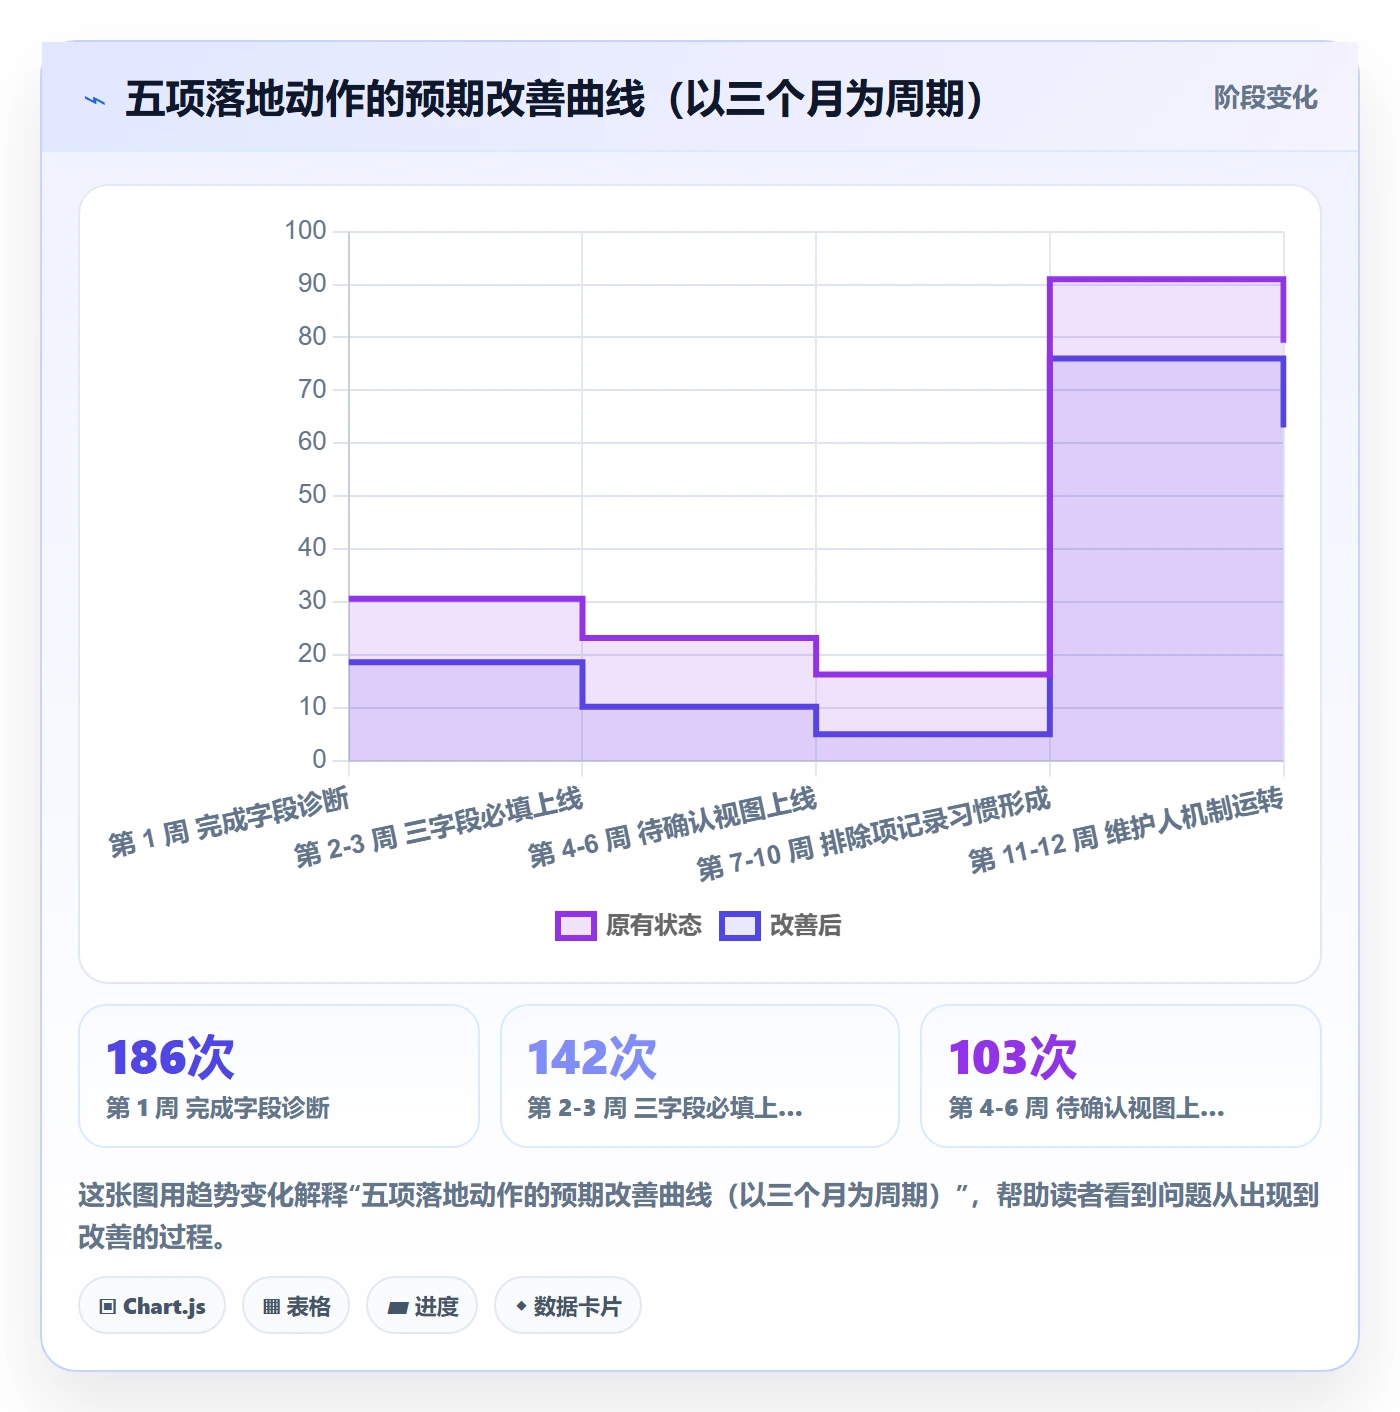This screenshot has height=1412, width=1400.
Task: Click the 186次 stat value
Action: (x=170, y=1057)
